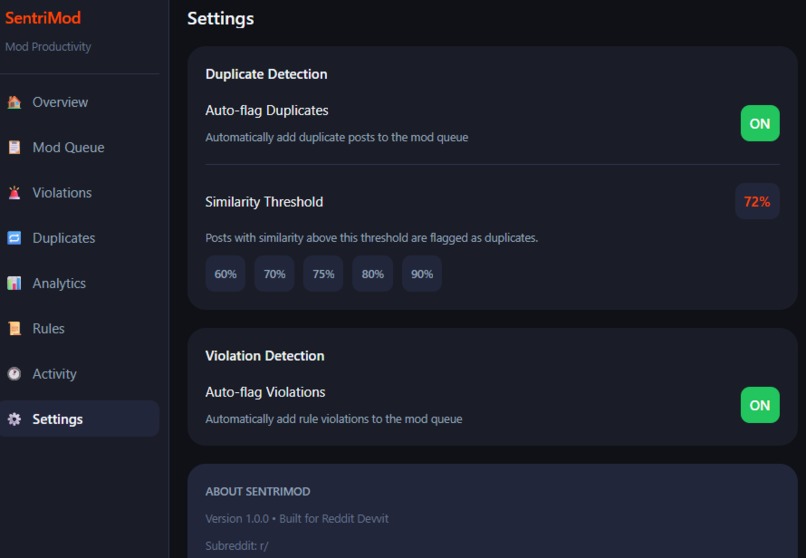Click the Version 1.0.0 text line
Image resolution: width=806 pixels, height=558 pixels.
click(297, 518)
